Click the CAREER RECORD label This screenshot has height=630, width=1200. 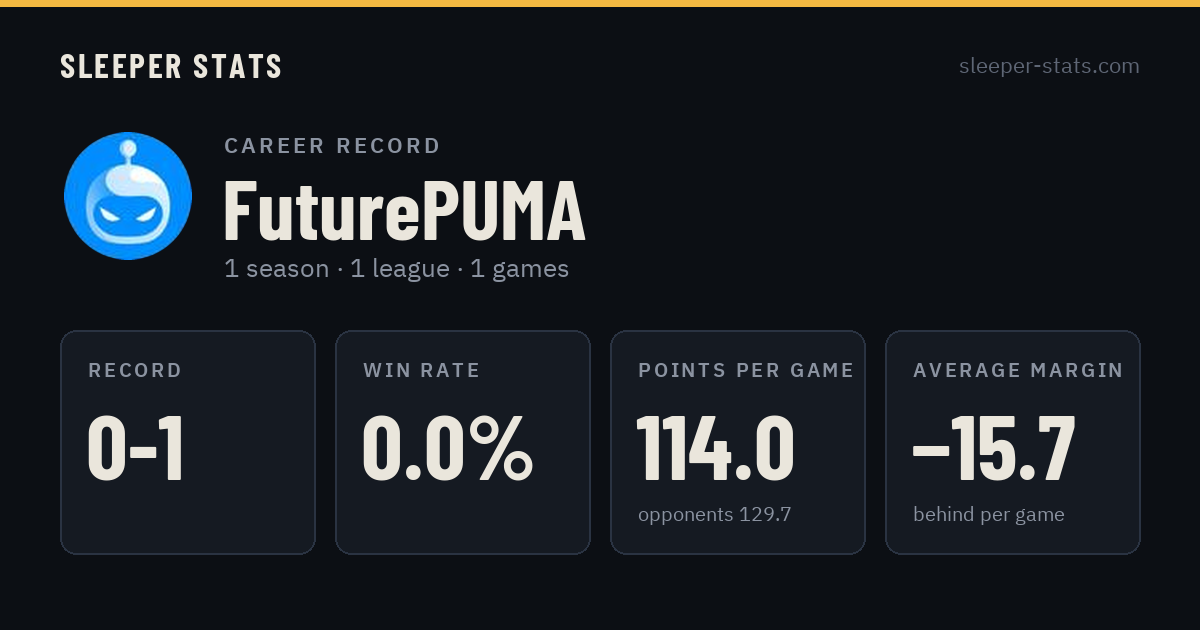332,146
